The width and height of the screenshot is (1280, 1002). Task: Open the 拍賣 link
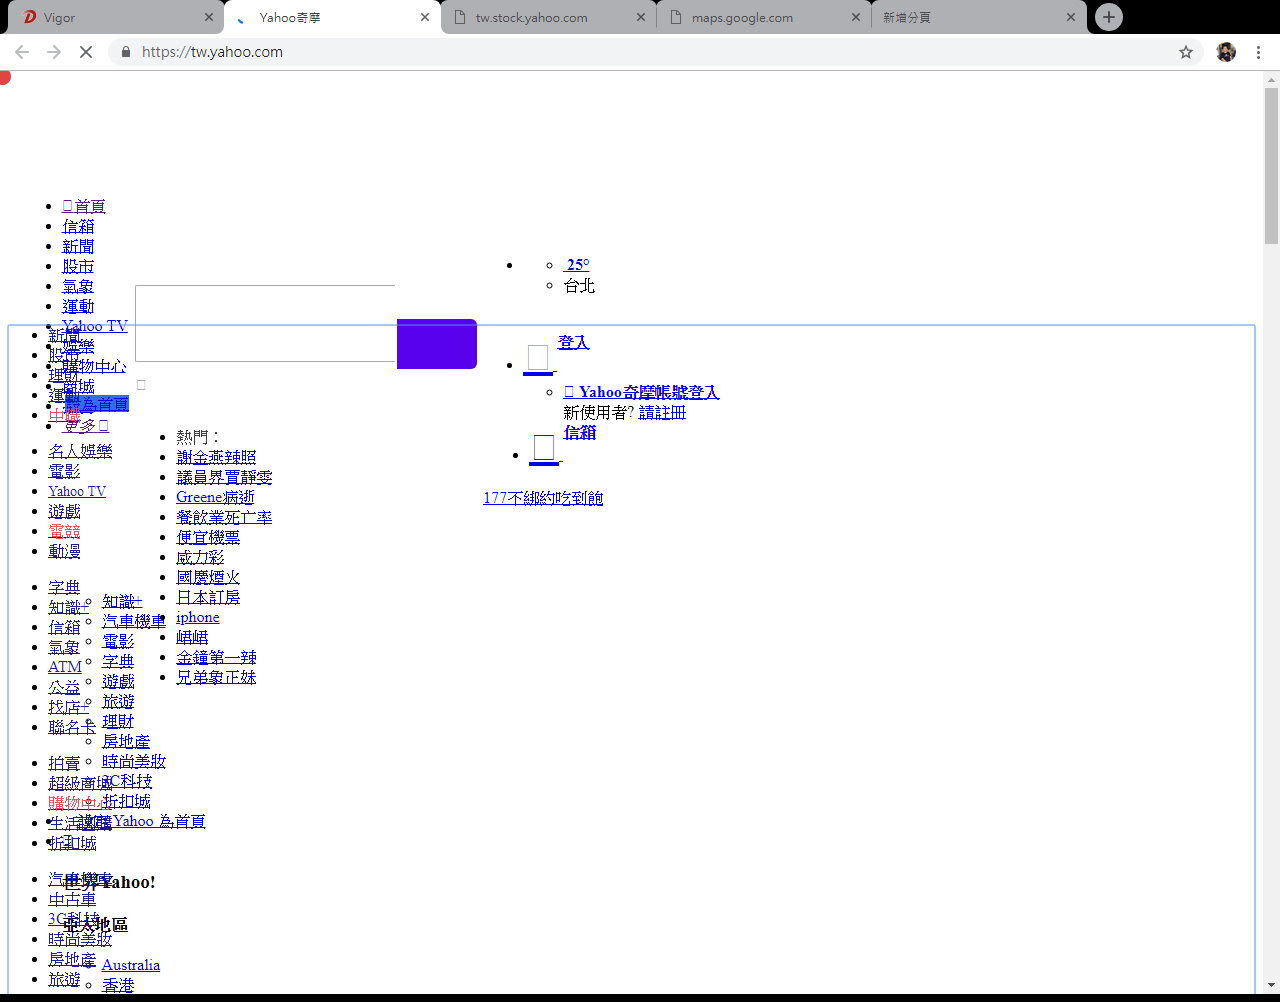tap(64, 763)
